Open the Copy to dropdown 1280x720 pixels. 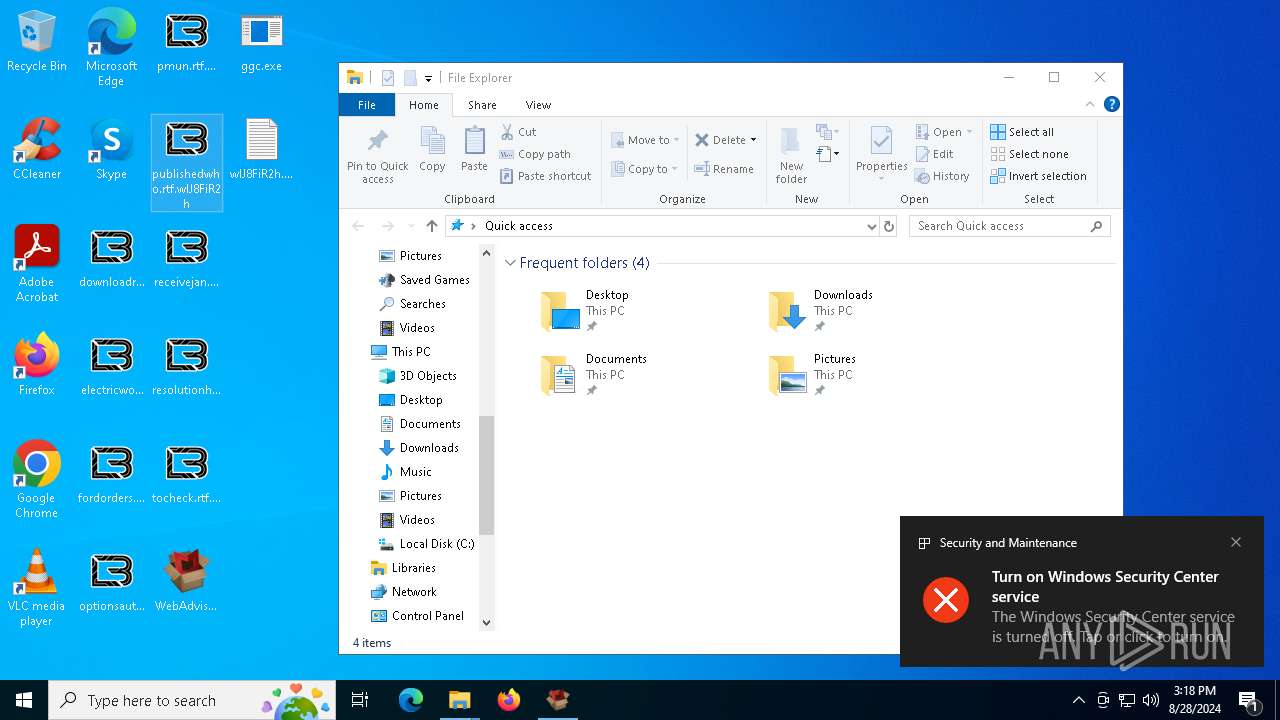(x=646, y=169)
